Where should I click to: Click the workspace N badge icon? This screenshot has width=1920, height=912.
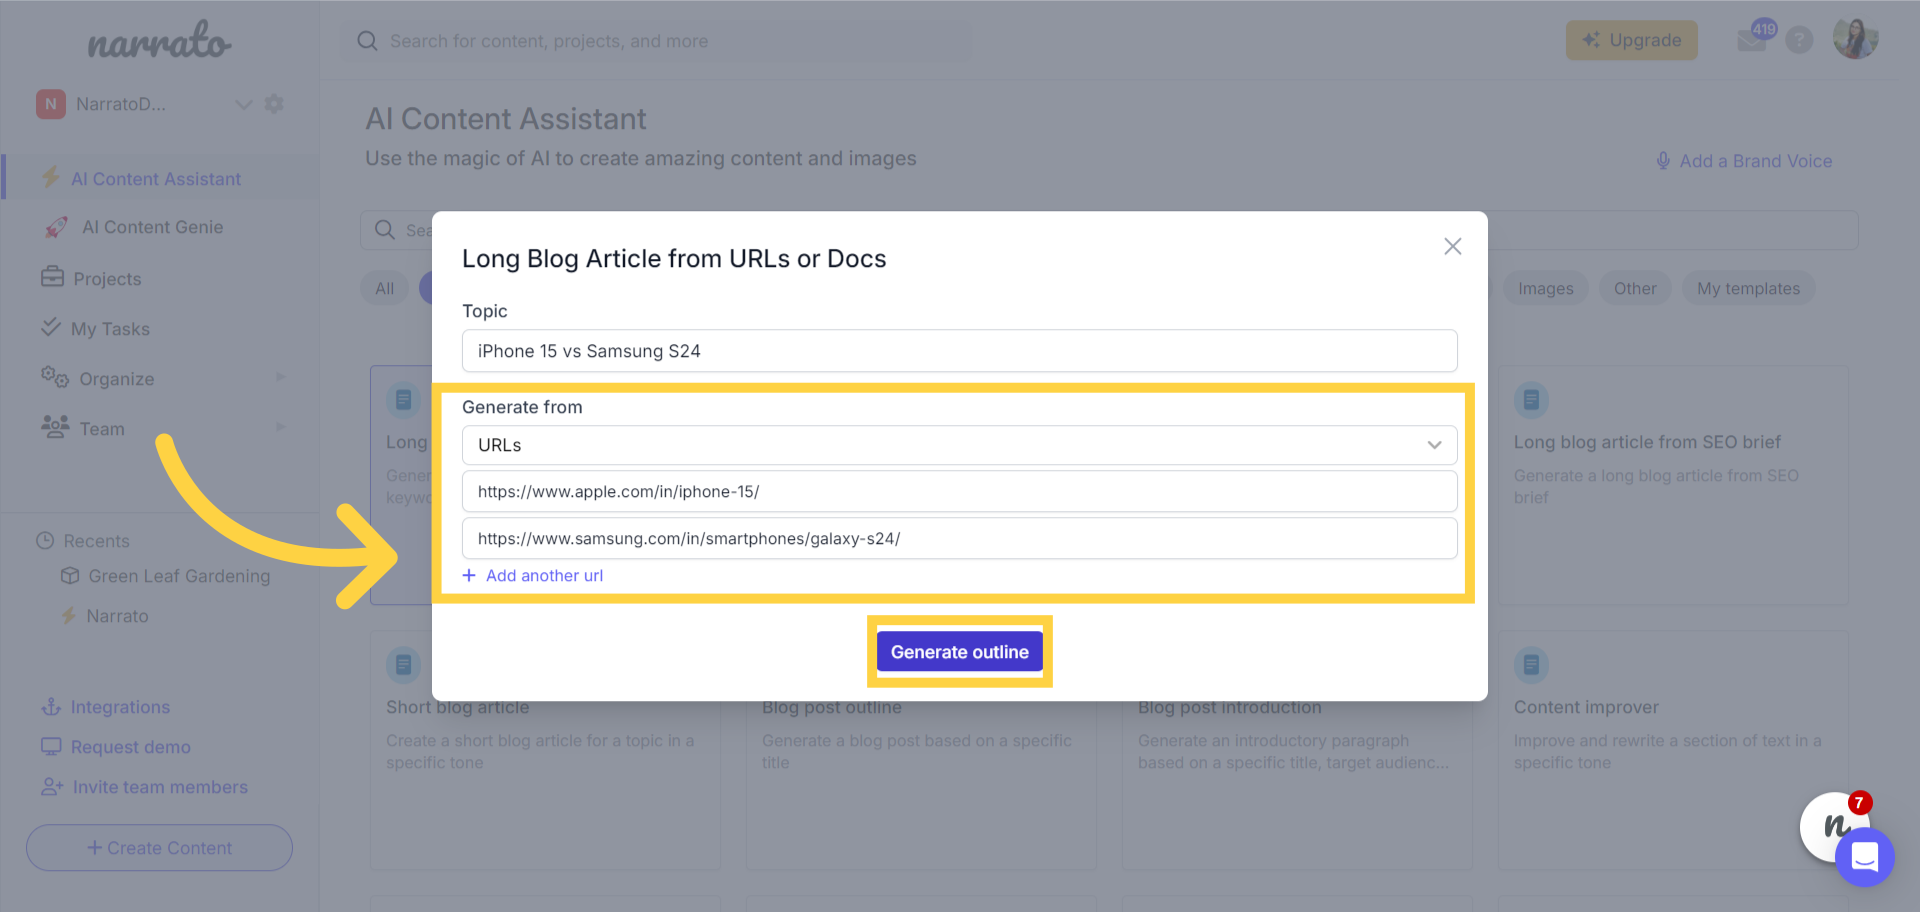51,104
